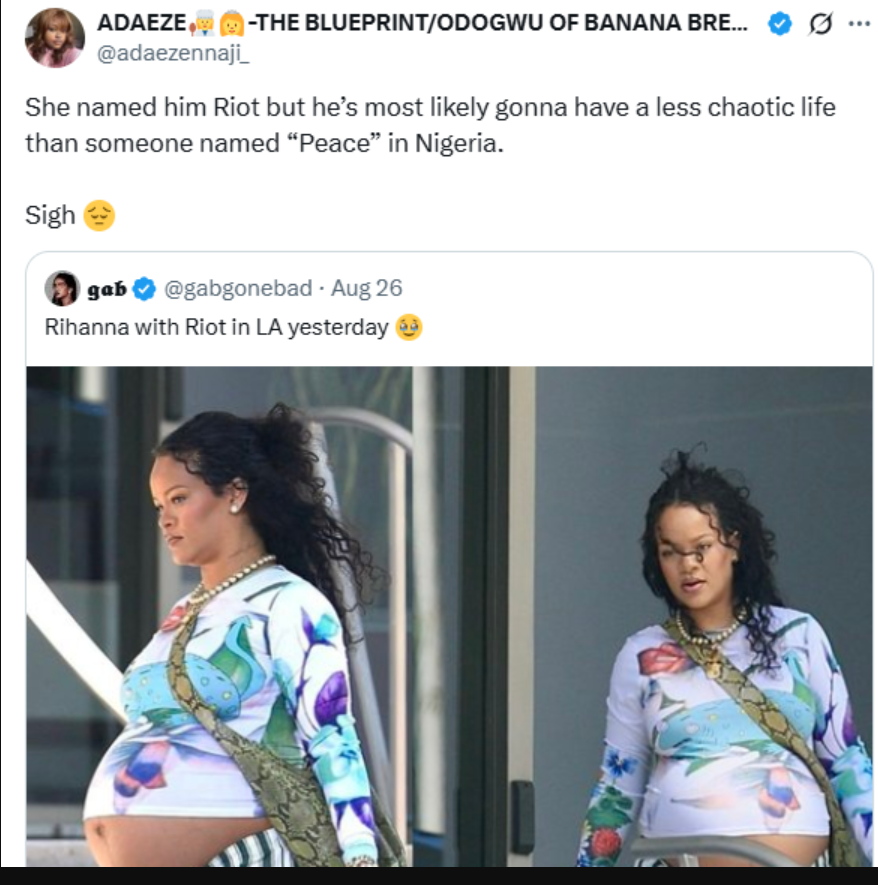Screen dimensions: 878x885
Task: Open ADAEZE's profile picture avatar
Action: pyautogui.click(x=55, y=38)
